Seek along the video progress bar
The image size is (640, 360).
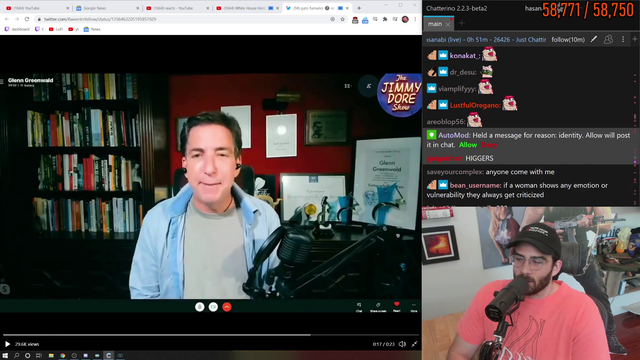point(210,335)
